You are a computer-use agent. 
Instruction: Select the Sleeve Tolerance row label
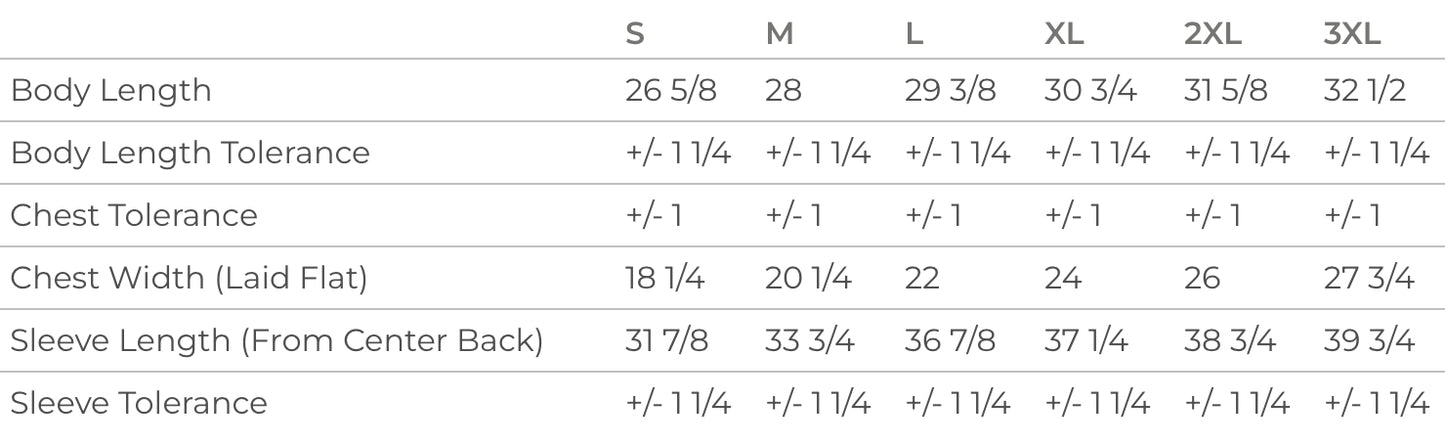click(x=139, y=403)
